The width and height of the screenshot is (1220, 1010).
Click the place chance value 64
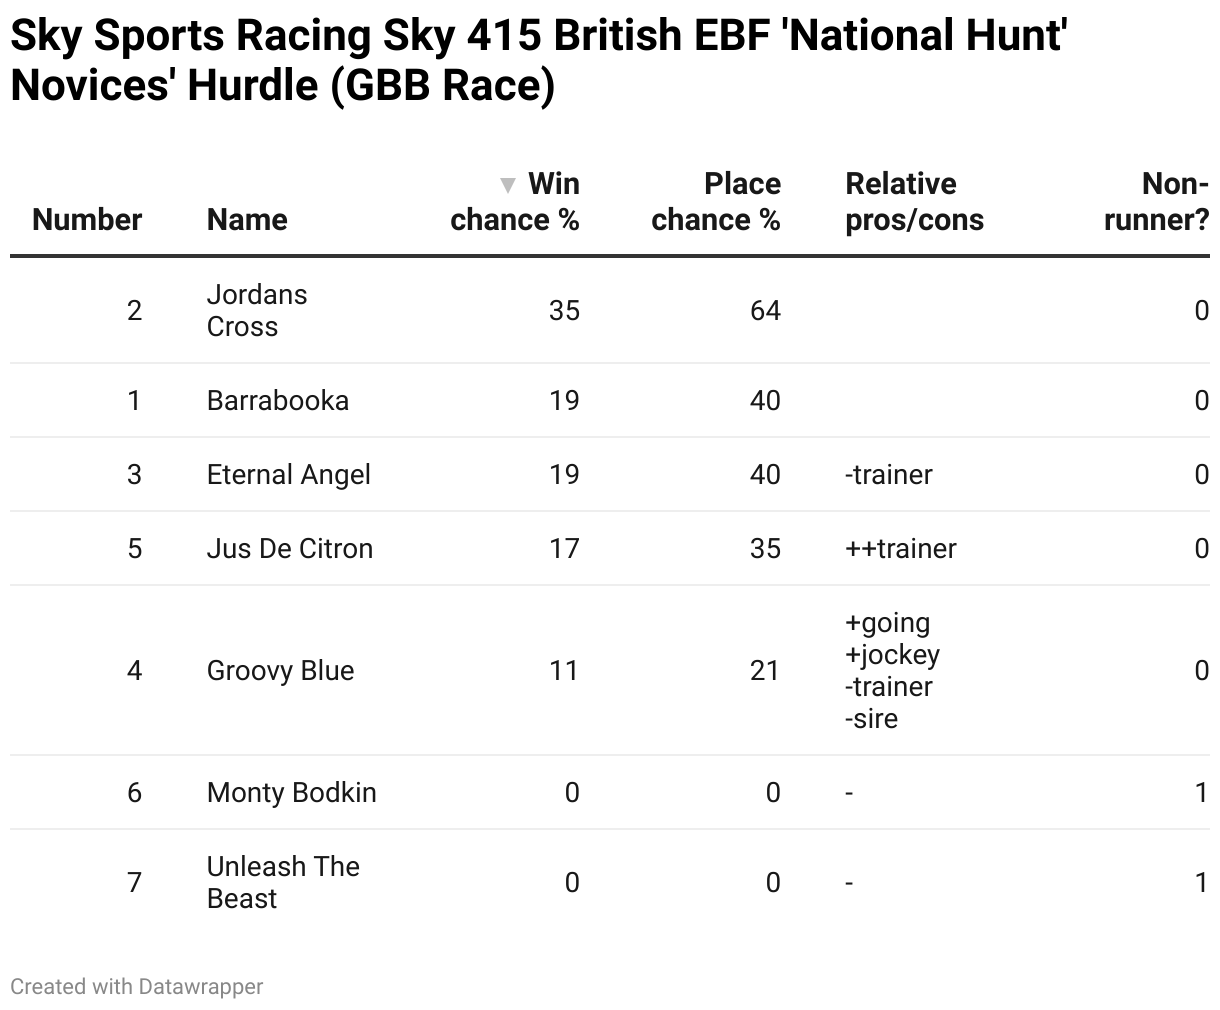coord(765,311)
